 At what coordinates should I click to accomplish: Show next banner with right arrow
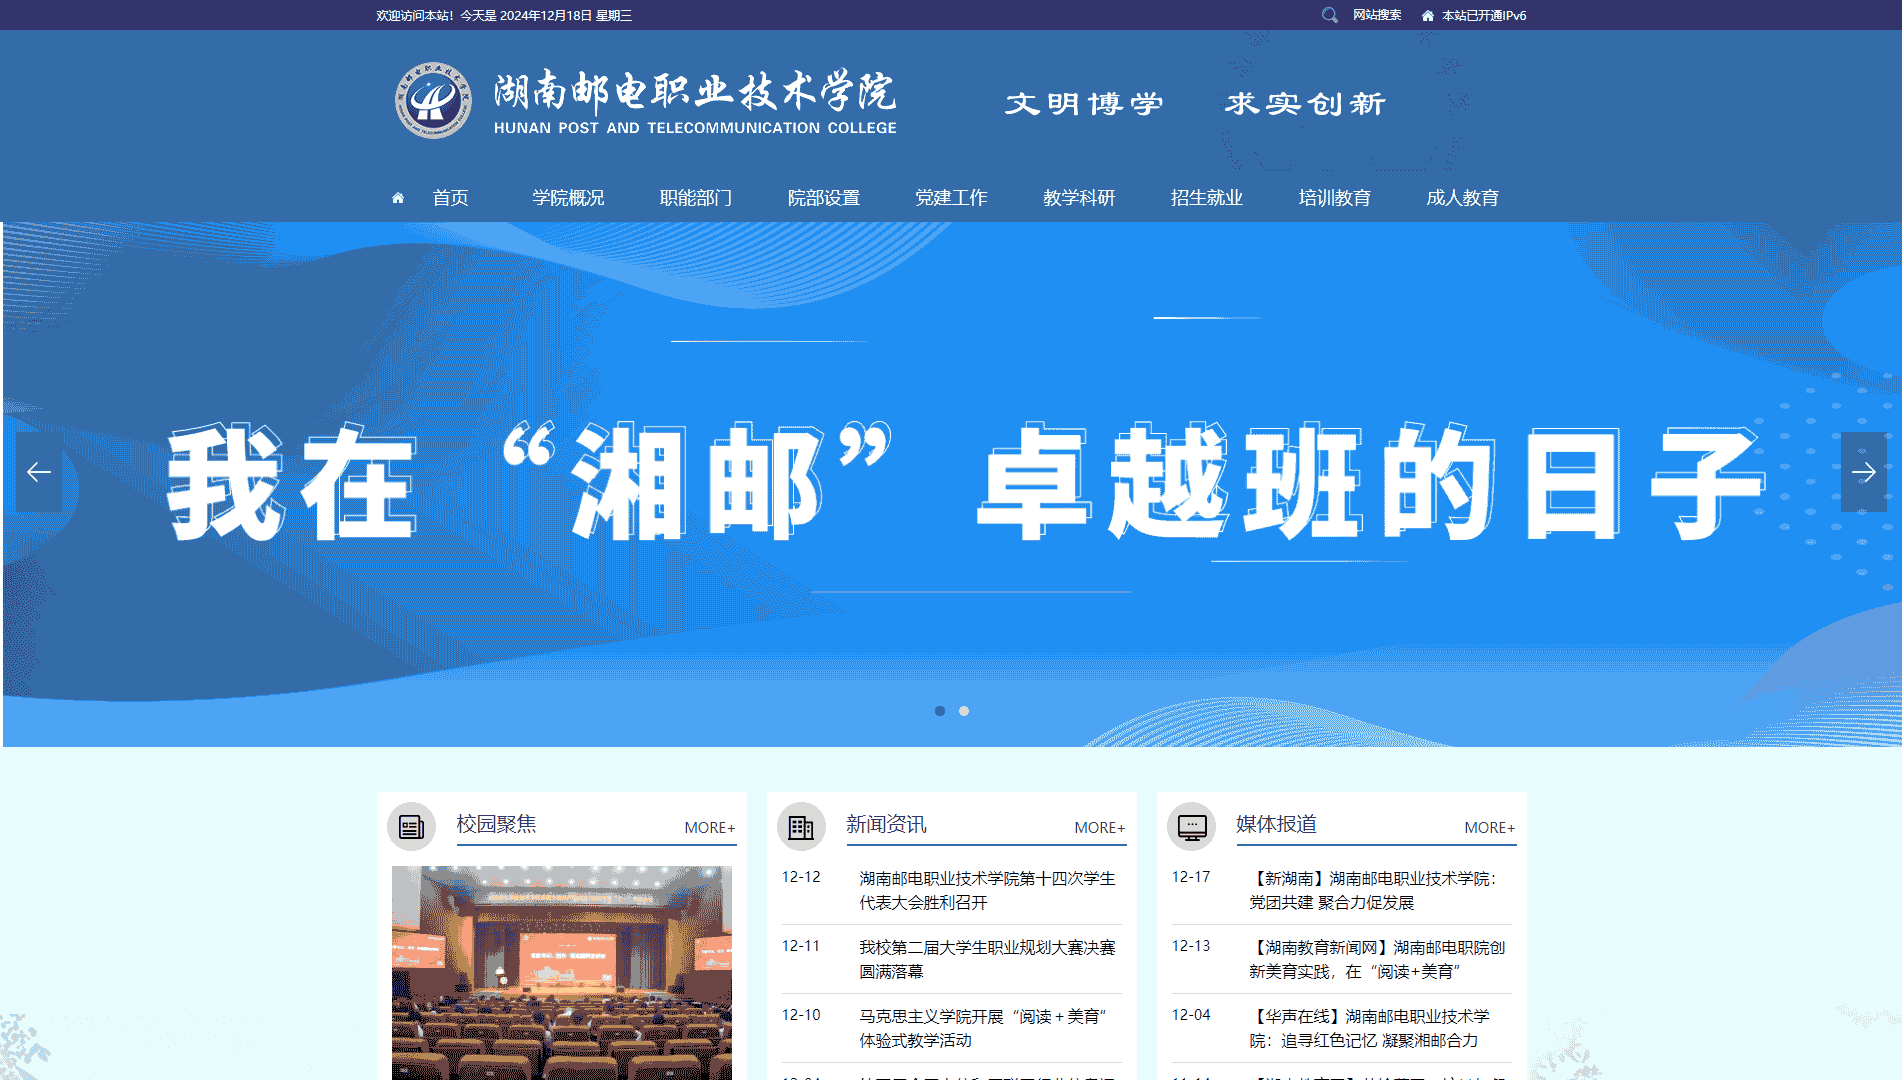[x=1864, y=472]
